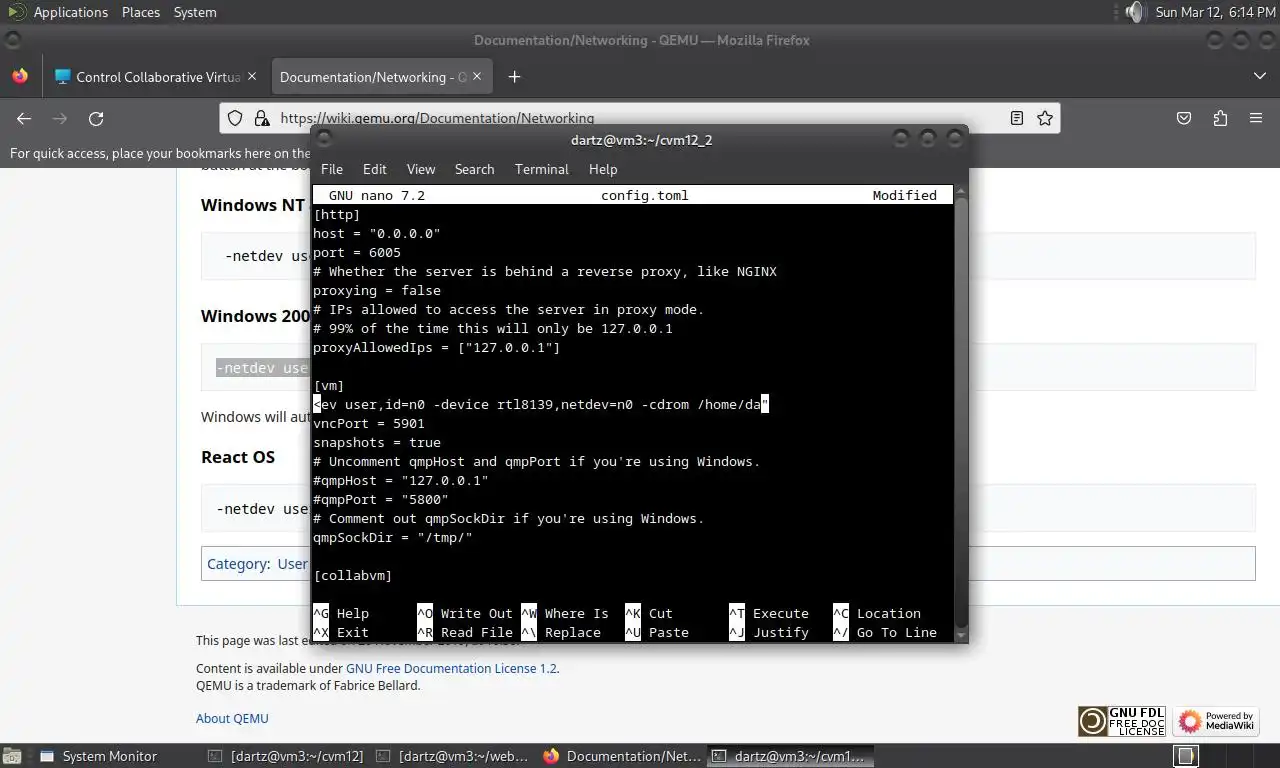Open the terminal Search menu
The height and width of the screenshot is (768, 1280).
tap(474, 169)
